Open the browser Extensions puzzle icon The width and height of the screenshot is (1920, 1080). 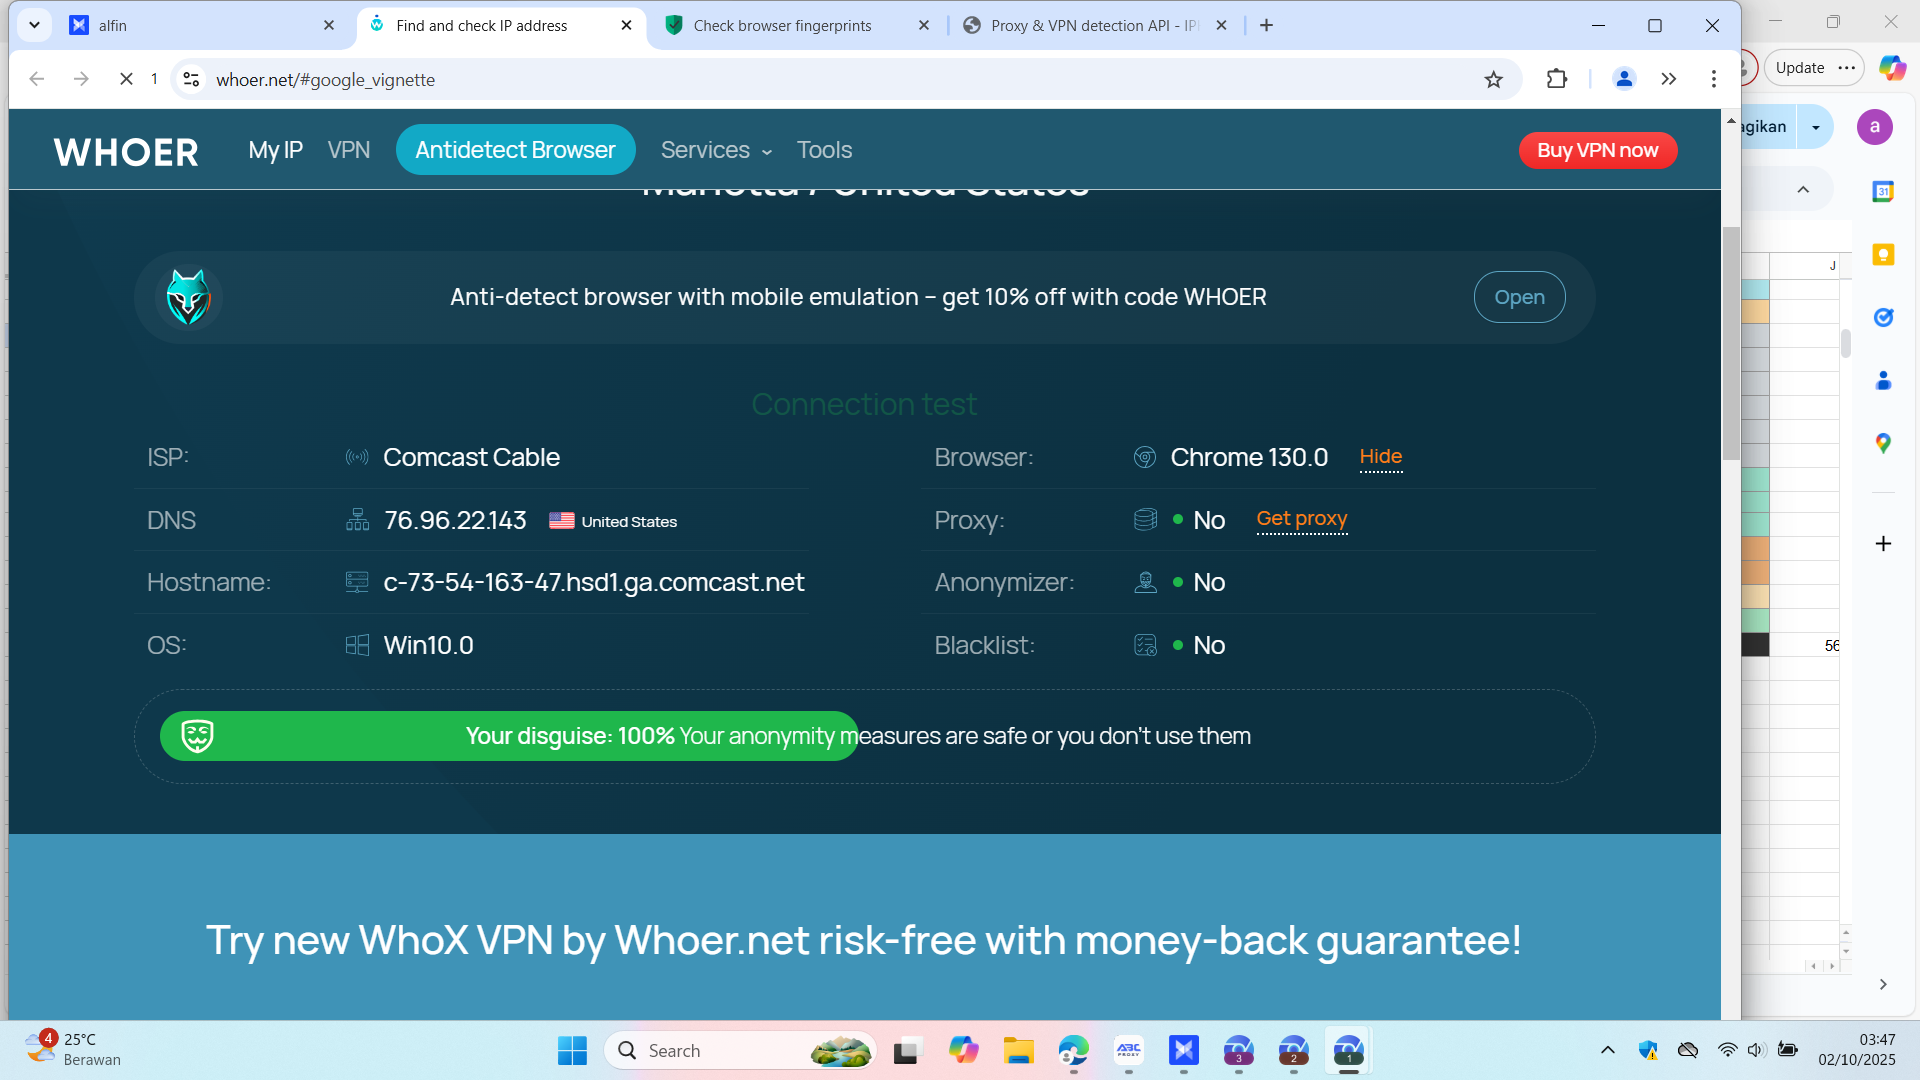pos(1557,79)
